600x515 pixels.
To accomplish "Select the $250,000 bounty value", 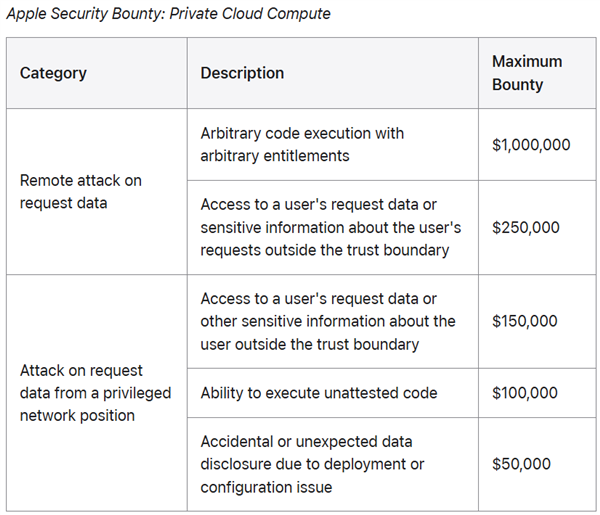I will pos(526,227).
